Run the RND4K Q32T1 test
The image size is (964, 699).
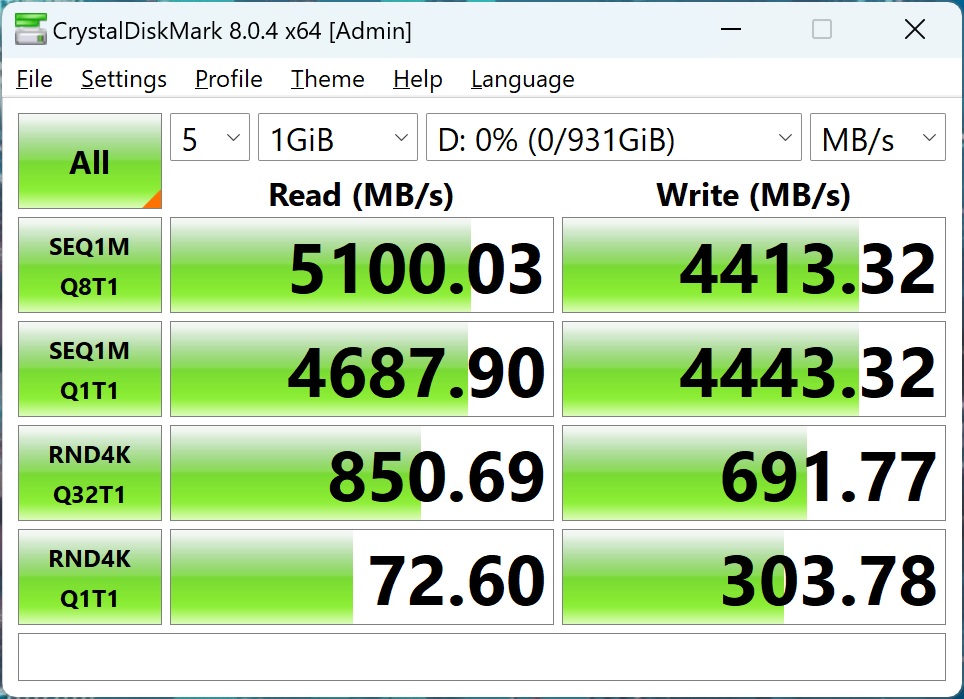point(90,473)
